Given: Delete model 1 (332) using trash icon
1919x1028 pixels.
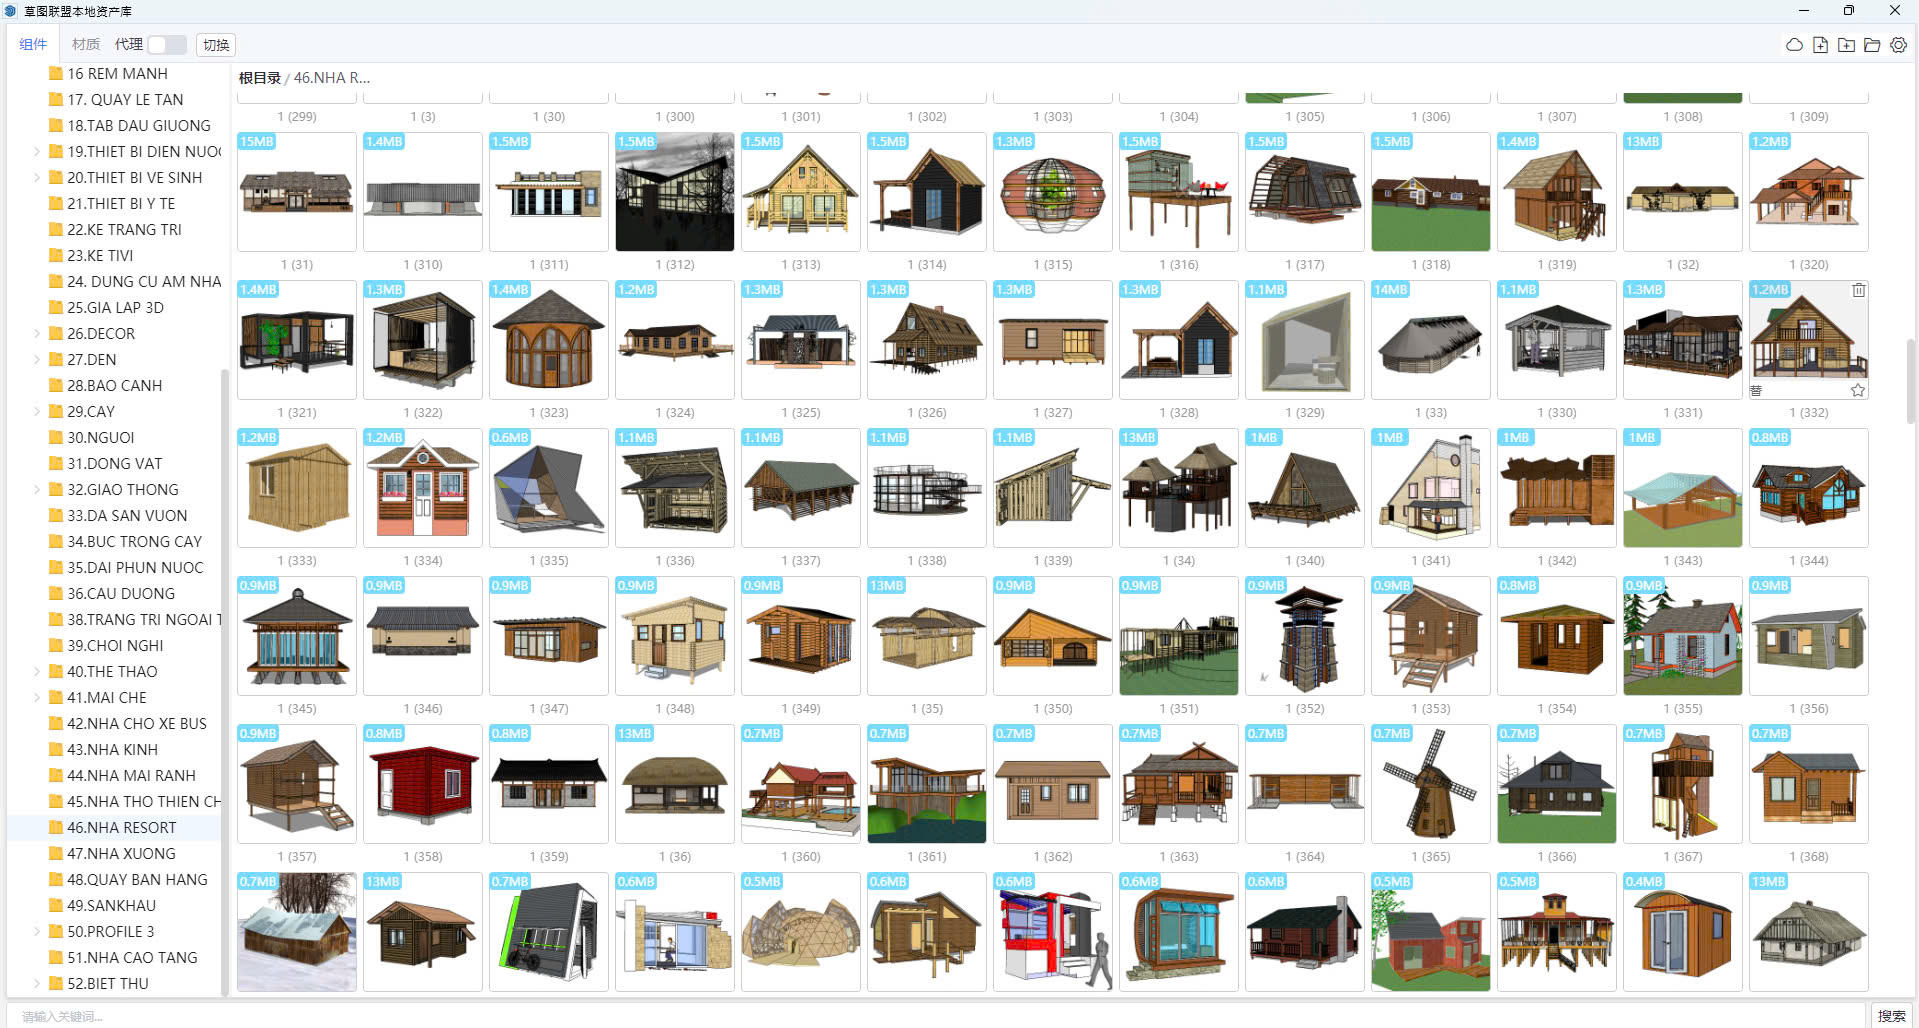Looking at the screenshot, I should [1858, 290].
